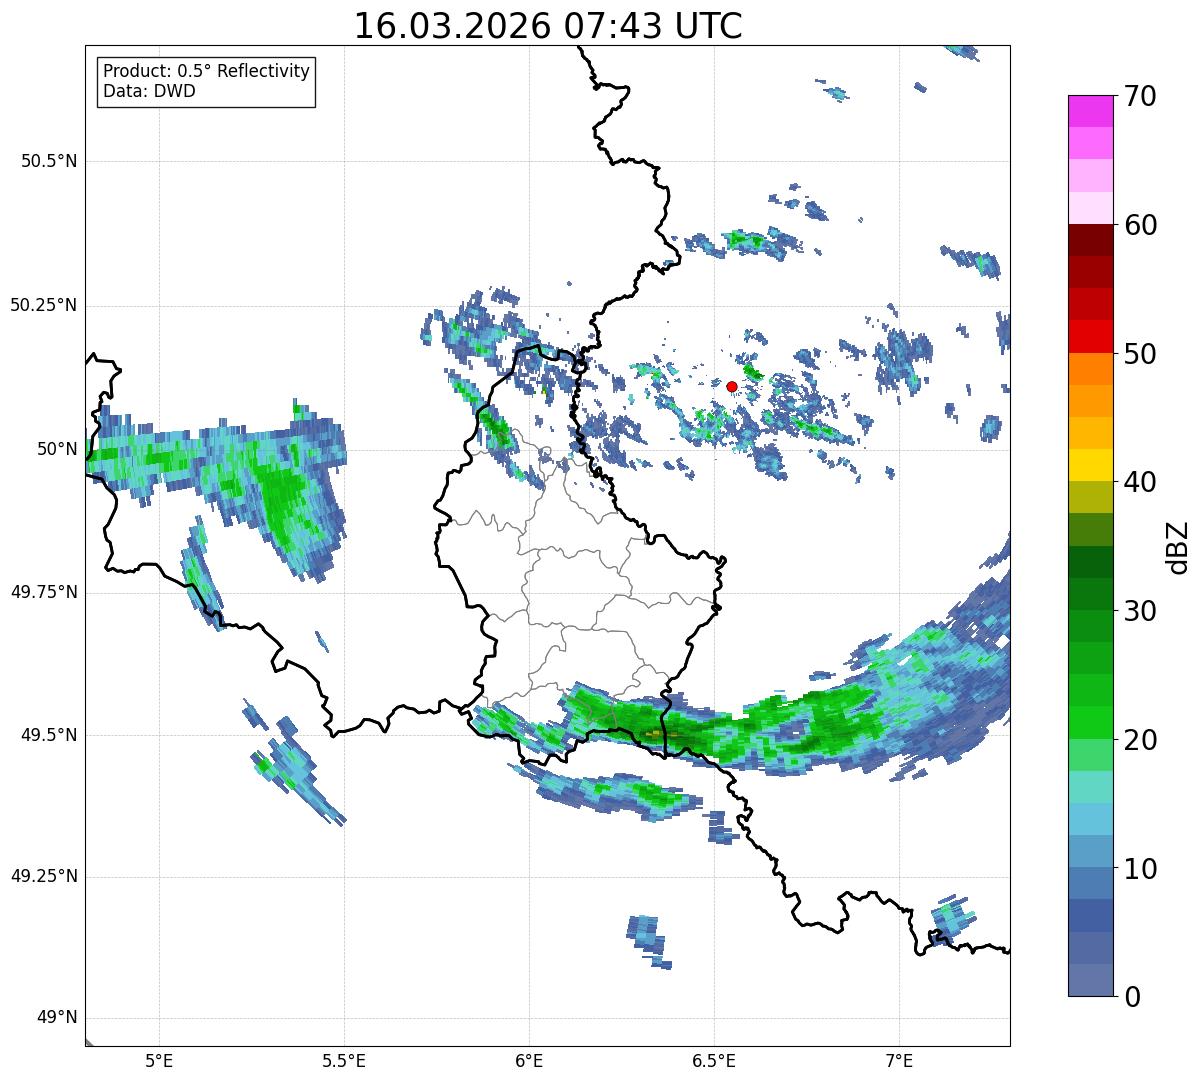1202x1081 pixels.
Task: Click the 5.5°E longitude label
Action: [344, 1060]
